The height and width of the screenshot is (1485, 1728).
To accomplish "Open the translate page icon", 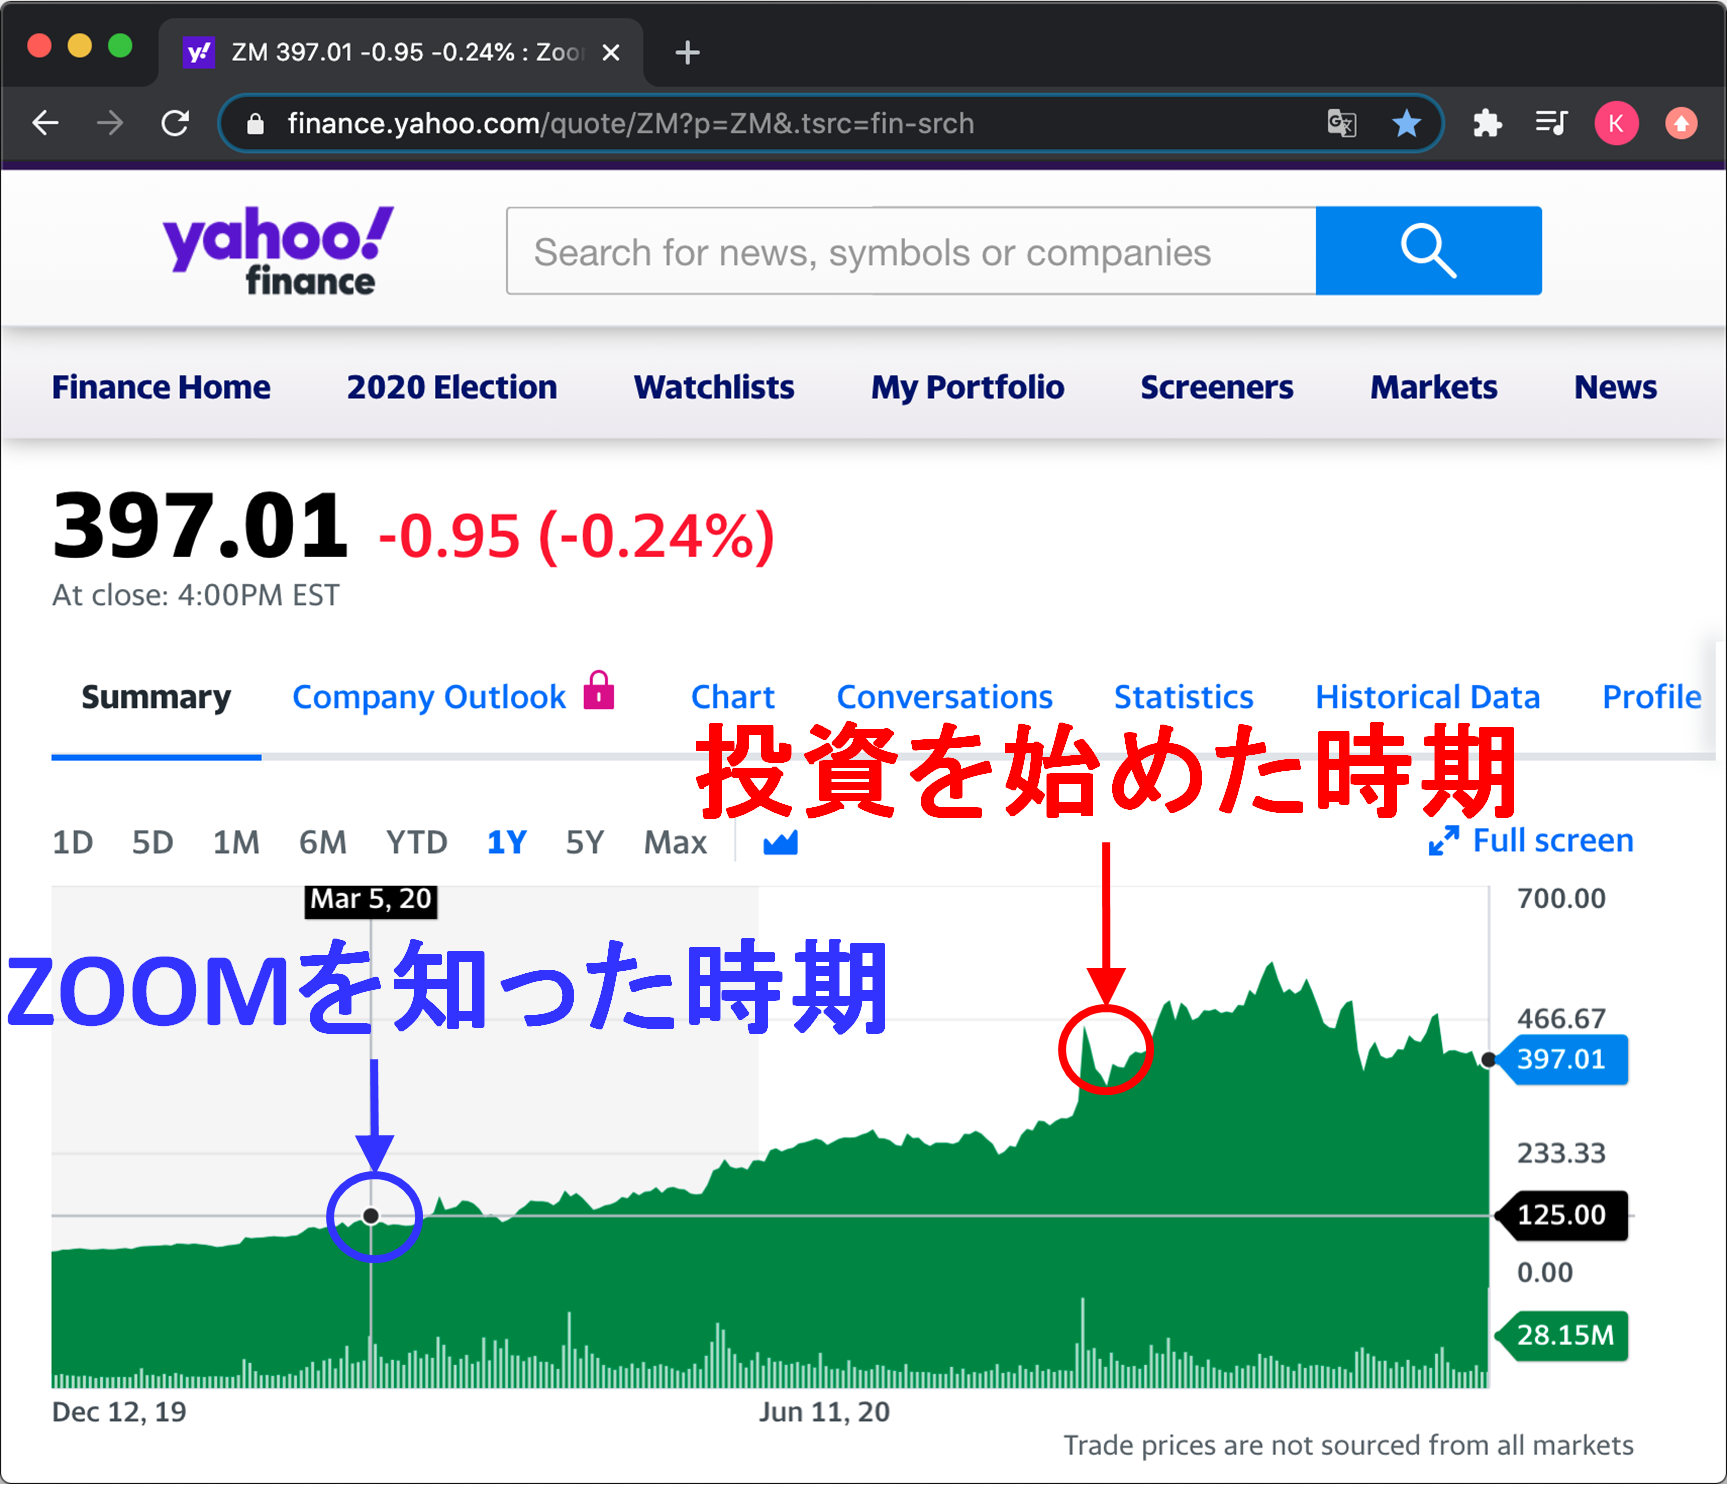I will (x=1341, y=123).
